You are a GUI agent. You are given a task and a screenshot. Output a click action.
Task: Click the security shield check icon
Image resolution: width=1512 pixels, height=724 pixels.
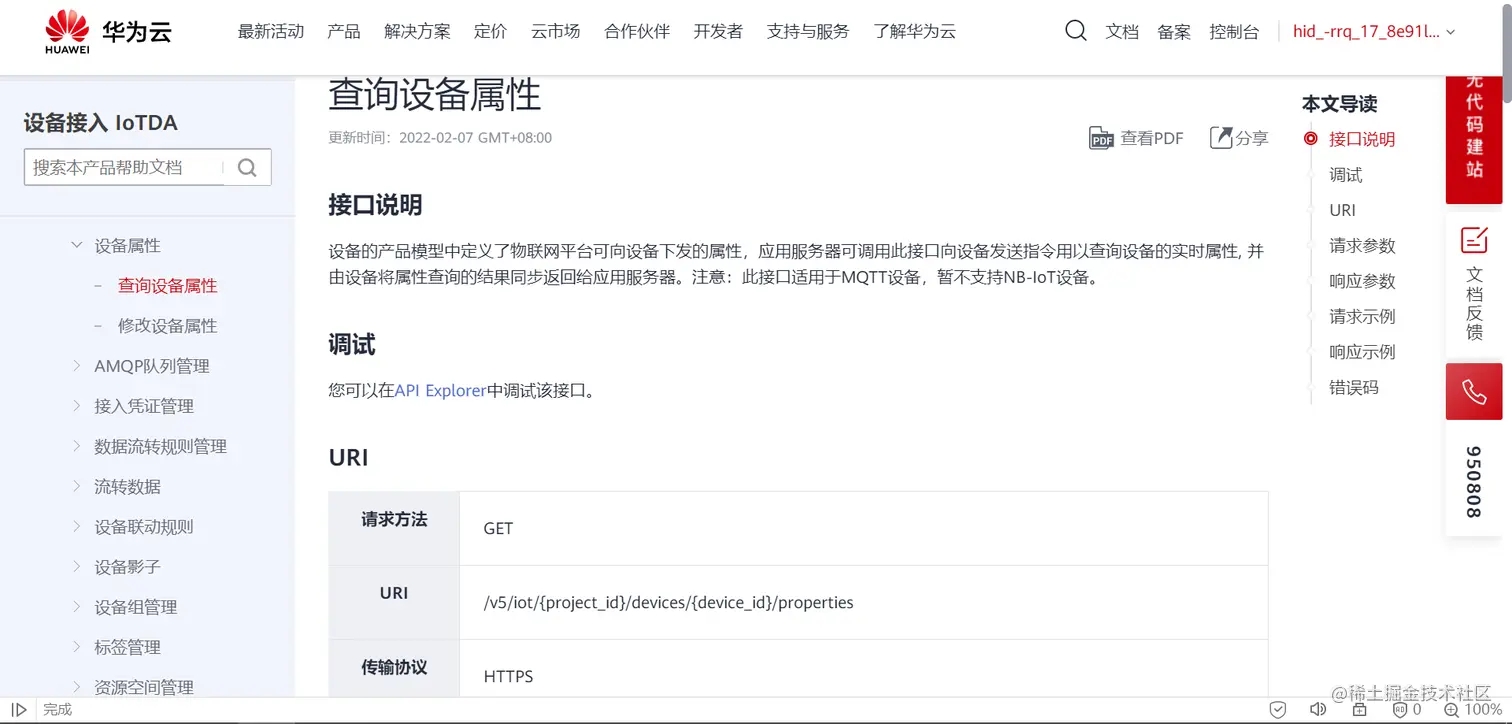pyautogui.click(x=1278, y=710)
